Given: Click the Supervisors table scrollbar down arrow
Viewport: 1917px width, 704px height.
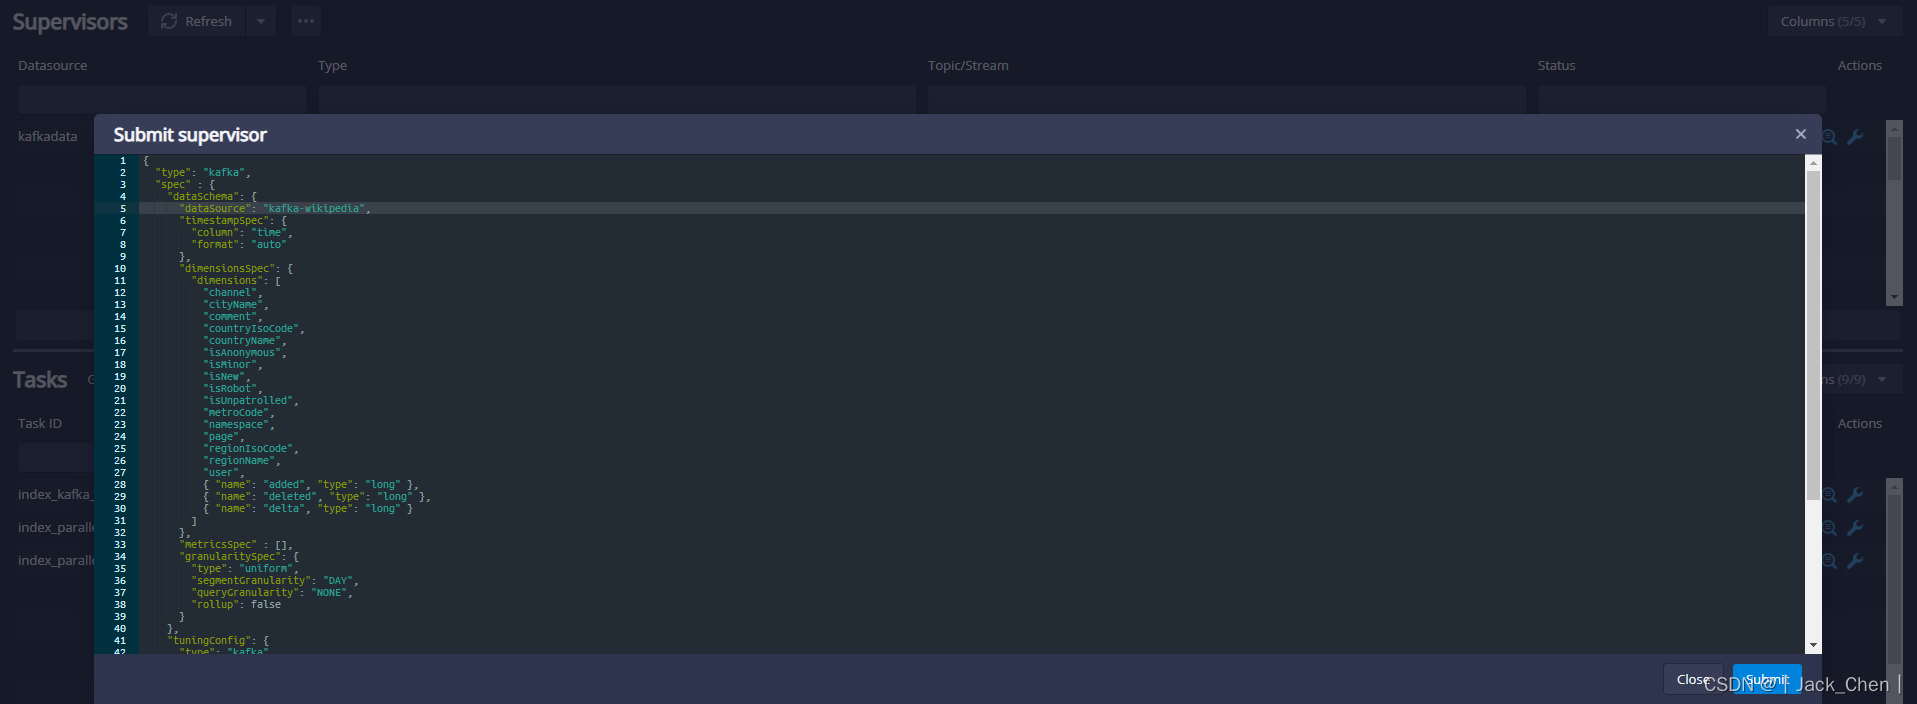Looking at the screenshot, I should click(x=1894, y=297).
